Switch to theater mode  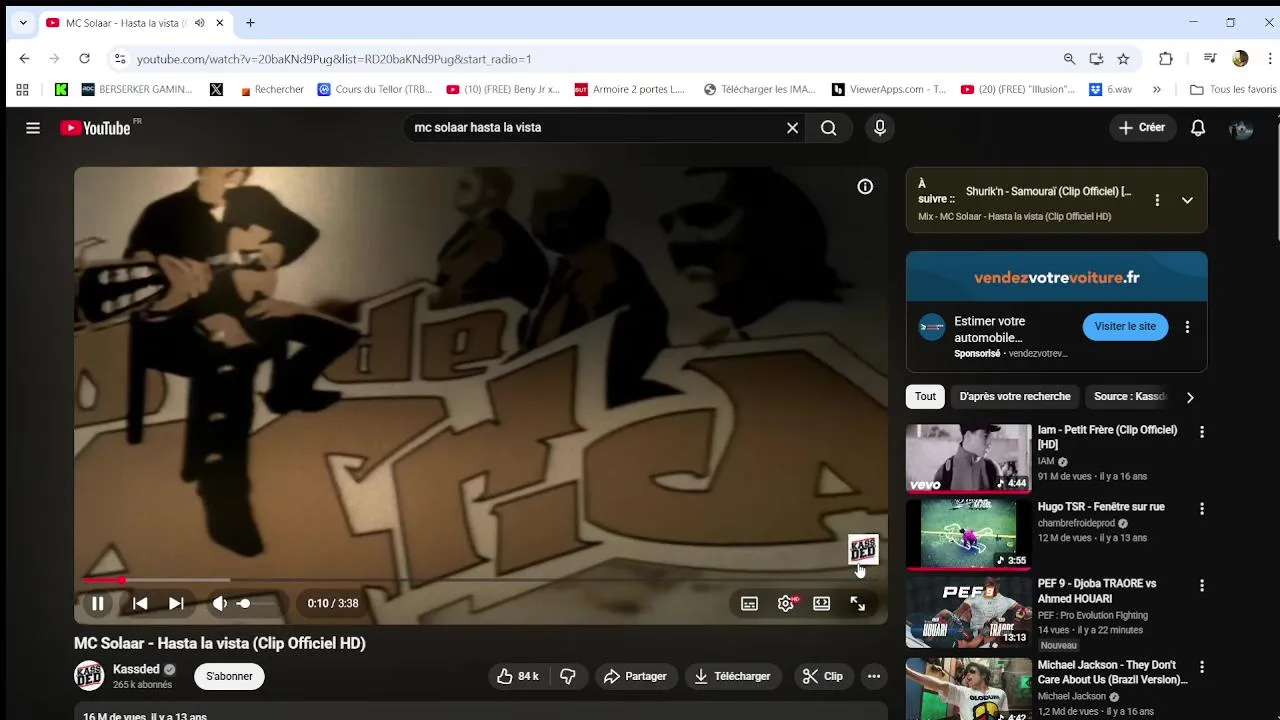pyautogui.click(x=821, y=603)
